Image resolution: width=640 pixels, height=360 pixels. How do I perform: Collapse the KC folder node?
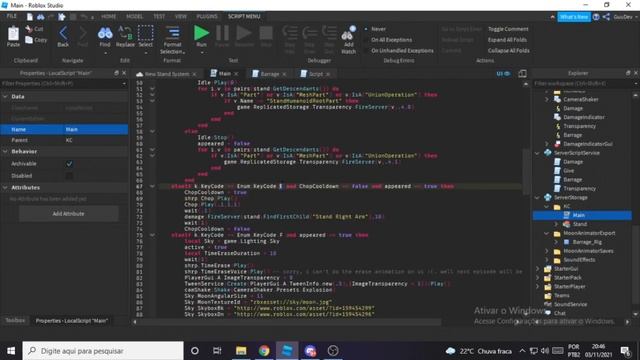coord(547,207)
